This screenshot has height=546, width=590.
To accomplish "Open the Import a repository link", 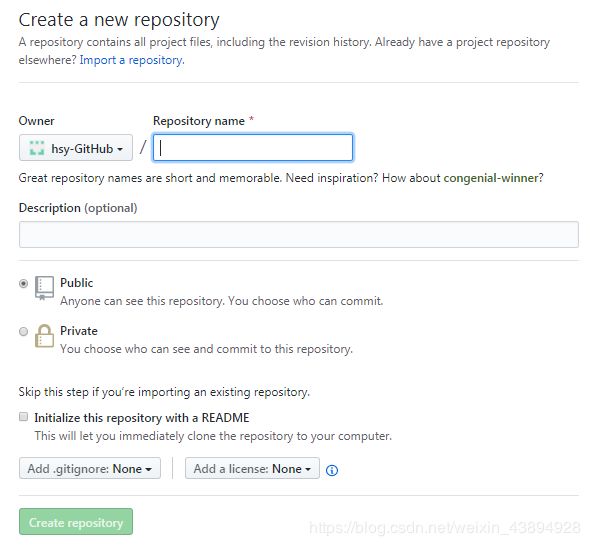I will pos(132,60).
